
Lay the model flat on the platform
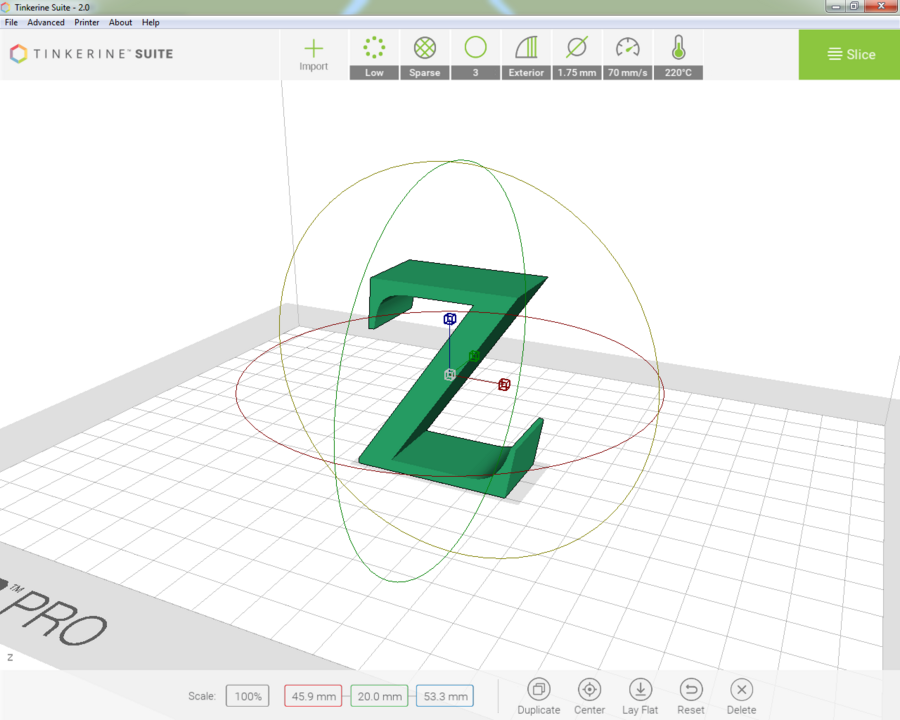[x=640, y=695]
